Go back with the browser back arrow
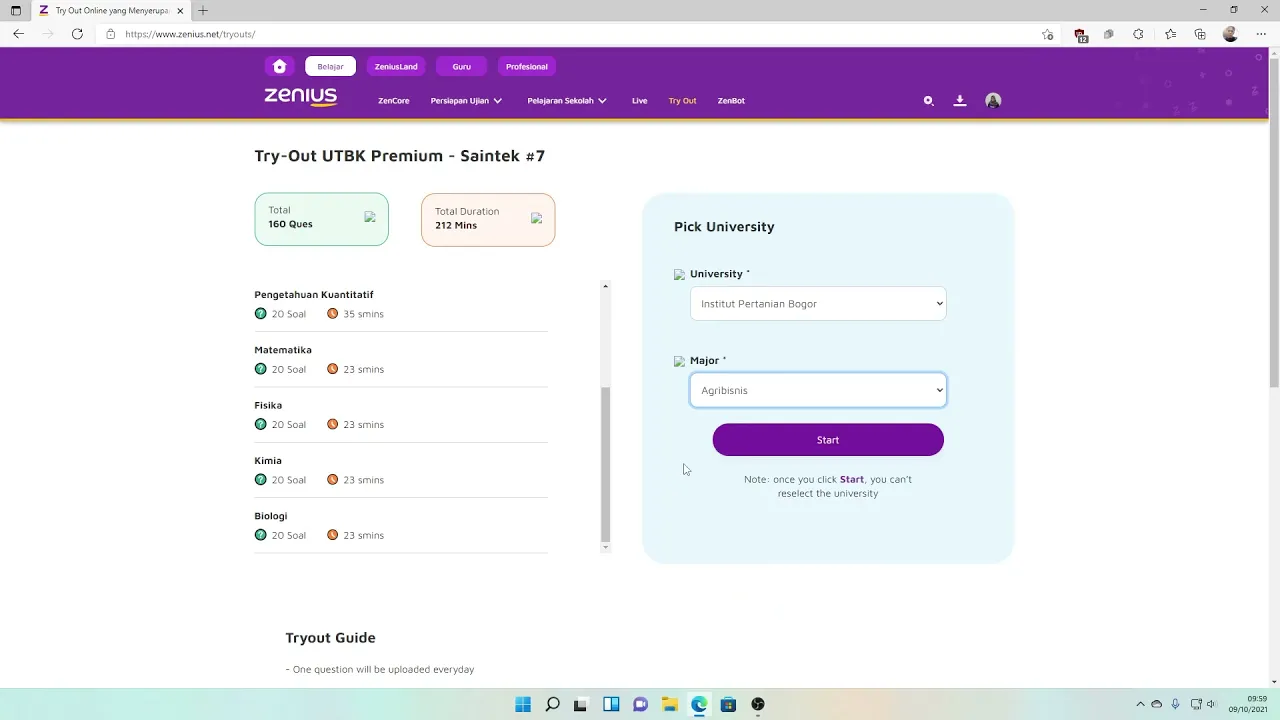The image size is (1280, 720). pos(19,34)
